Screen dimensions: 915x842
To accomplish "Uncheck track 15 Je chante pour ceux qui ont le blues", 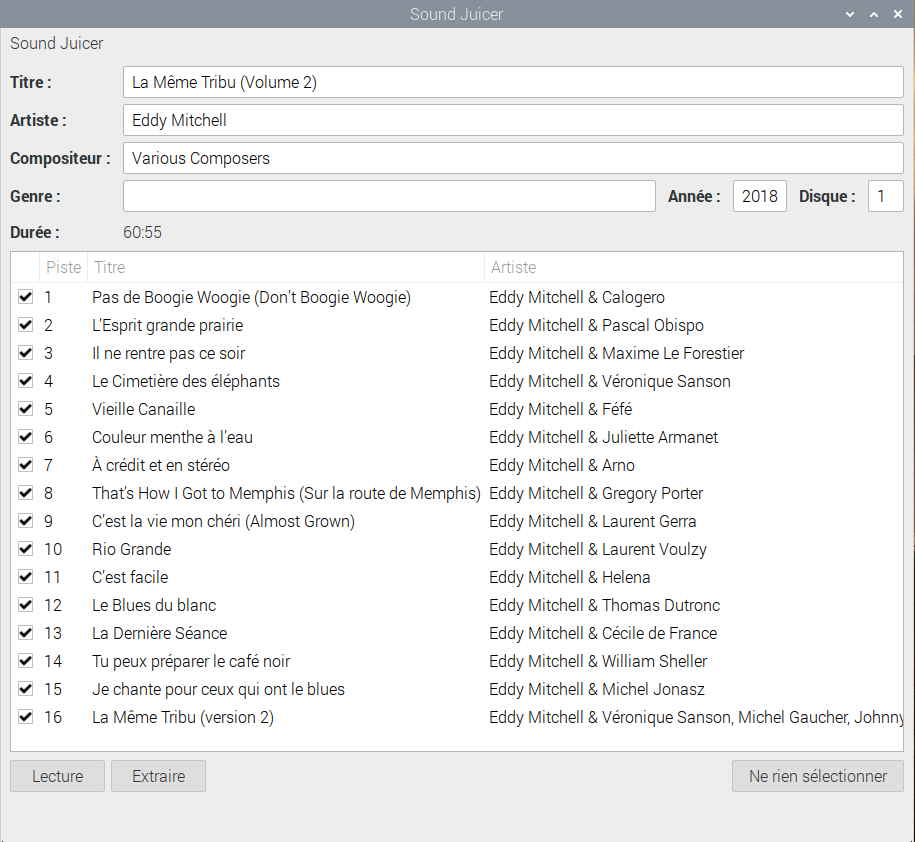I will tap(26, 689).
